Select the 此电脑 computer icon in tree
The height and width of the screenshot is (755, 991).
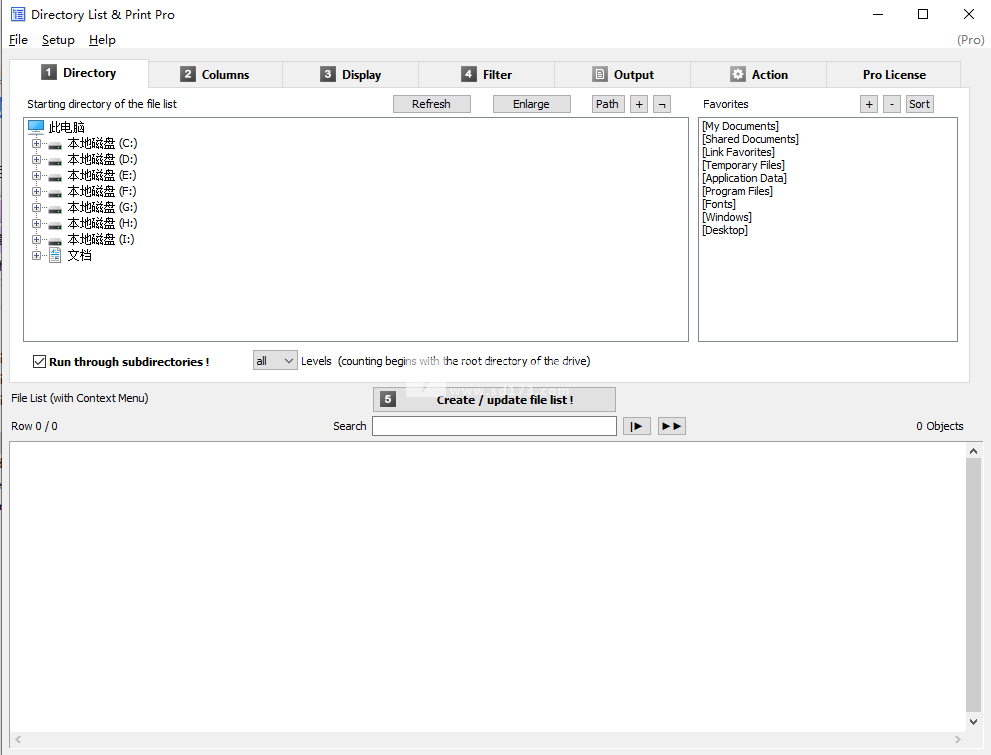click(36, 127)
